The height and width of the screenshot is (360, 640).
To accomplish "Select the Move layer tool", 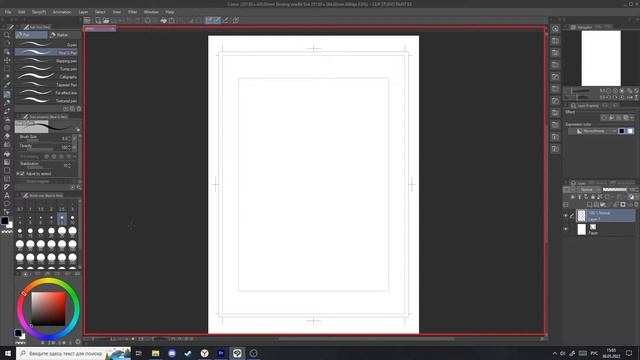I will coord(7,60).
